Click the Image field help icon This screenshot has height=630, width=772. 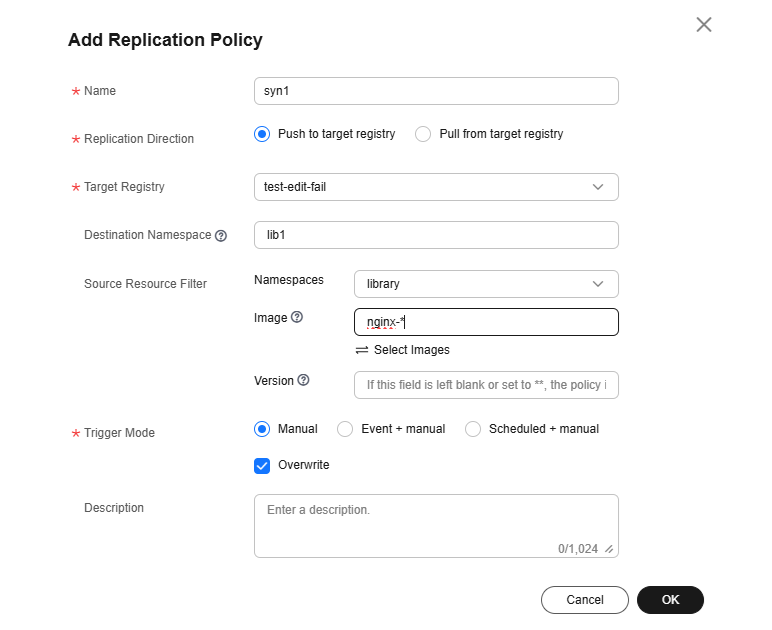tap(297, 318)
